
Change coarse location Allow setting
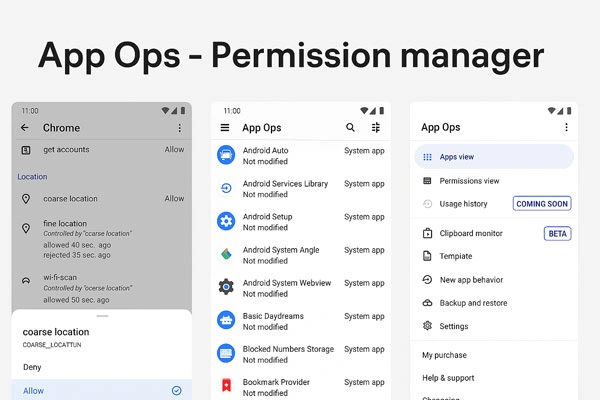tap(174, 199)
